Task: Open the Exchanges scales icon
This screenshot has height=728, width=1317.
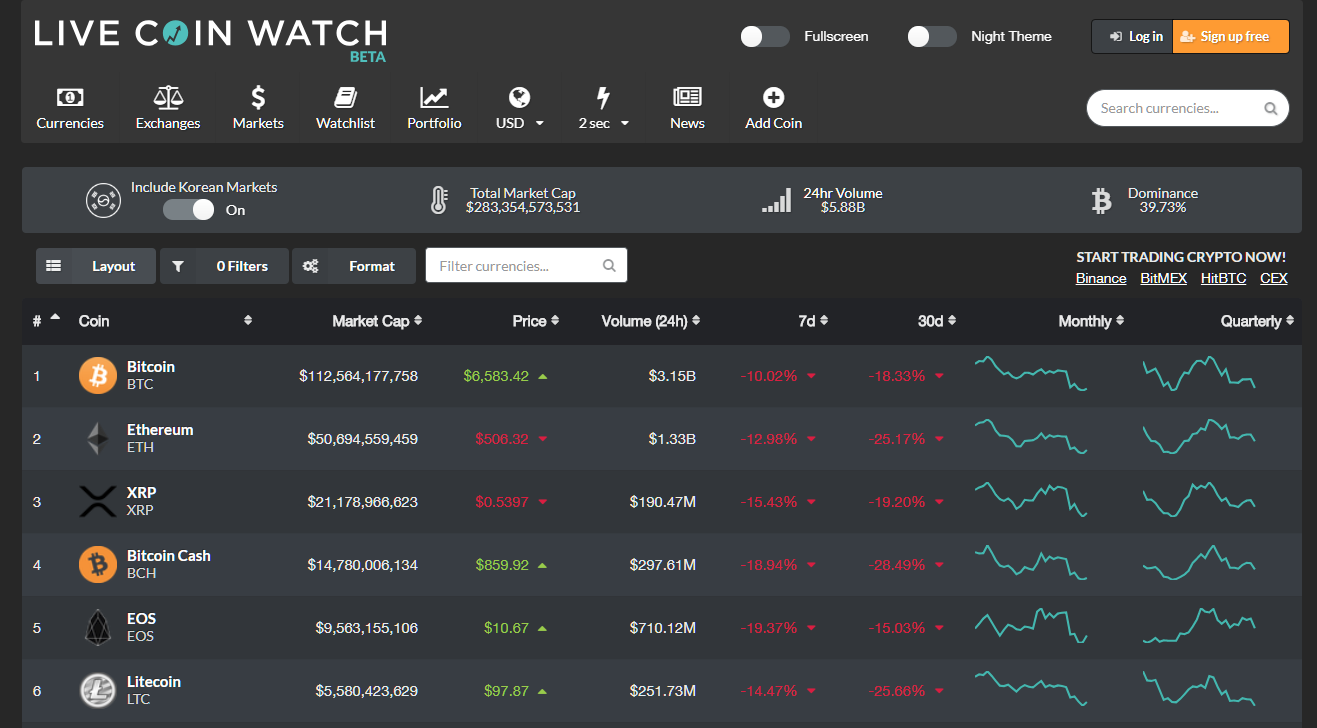Action: (x=168, y=97)
